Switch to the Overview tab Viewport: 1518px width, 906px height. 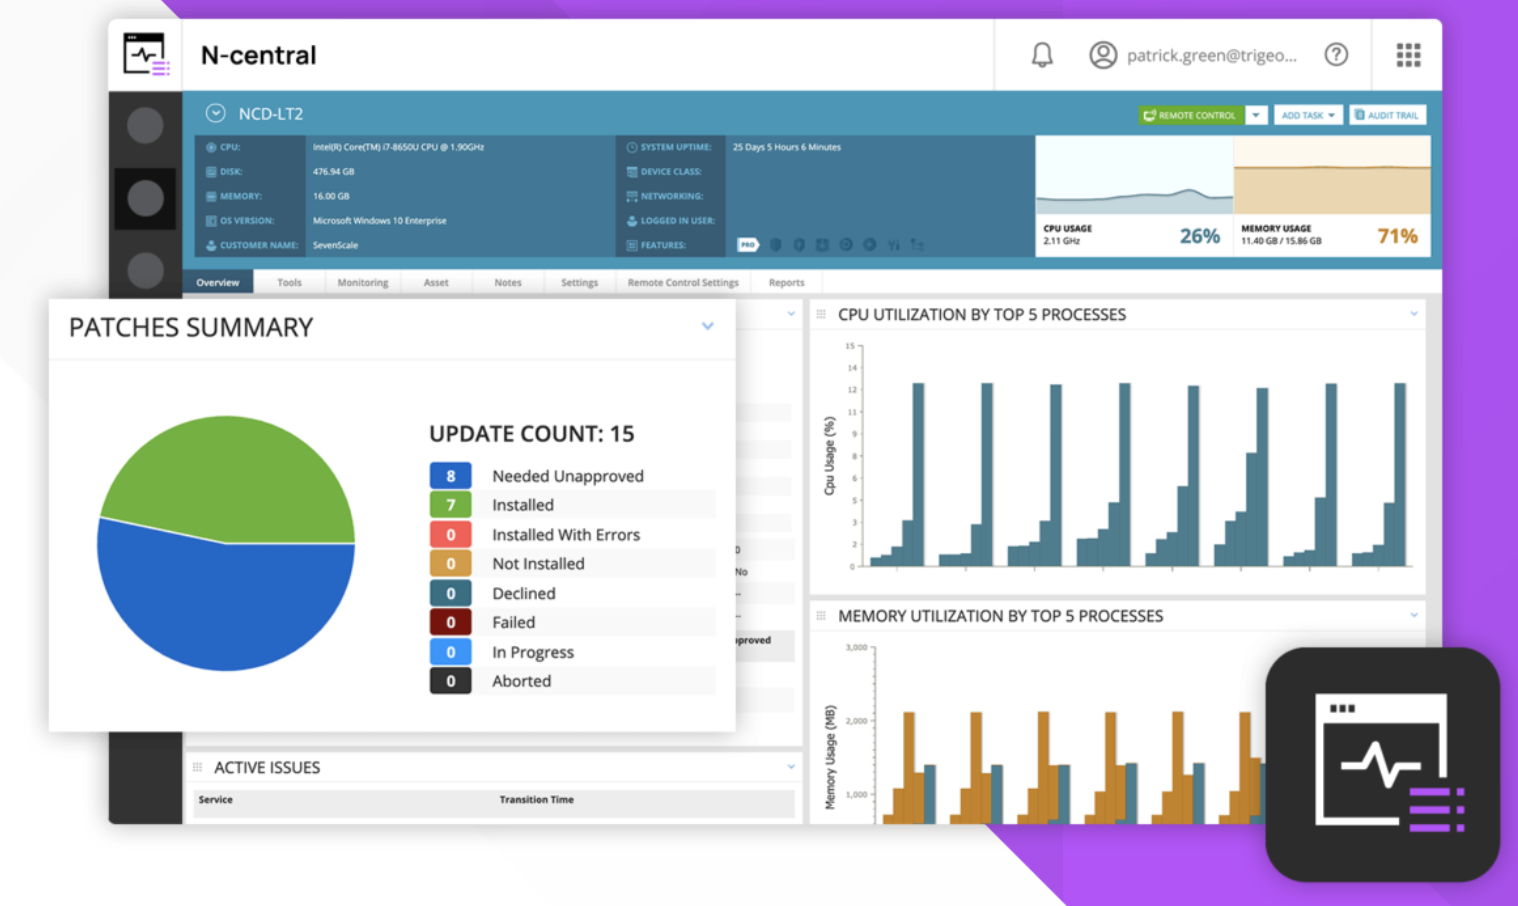(218, 282)
